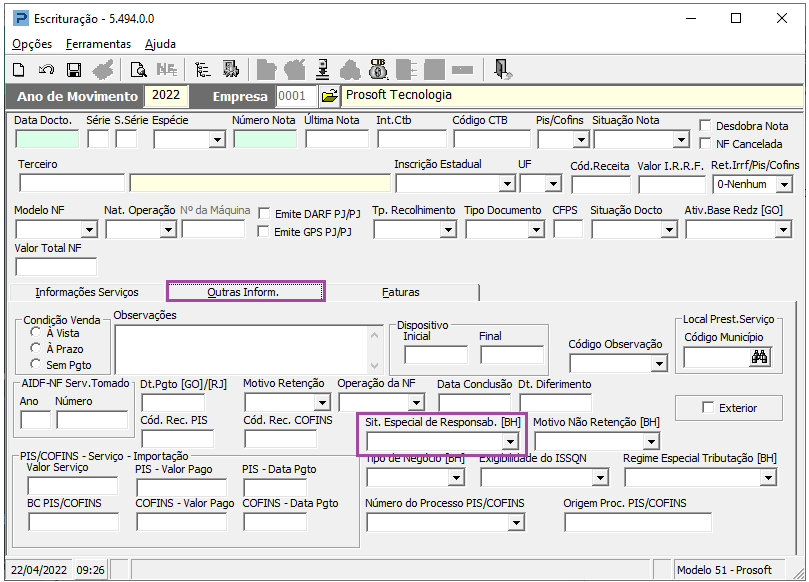Viewport: 809px width, 582px height.
Task: Click the new document toolbar icon
Action: tap(19, 70)
